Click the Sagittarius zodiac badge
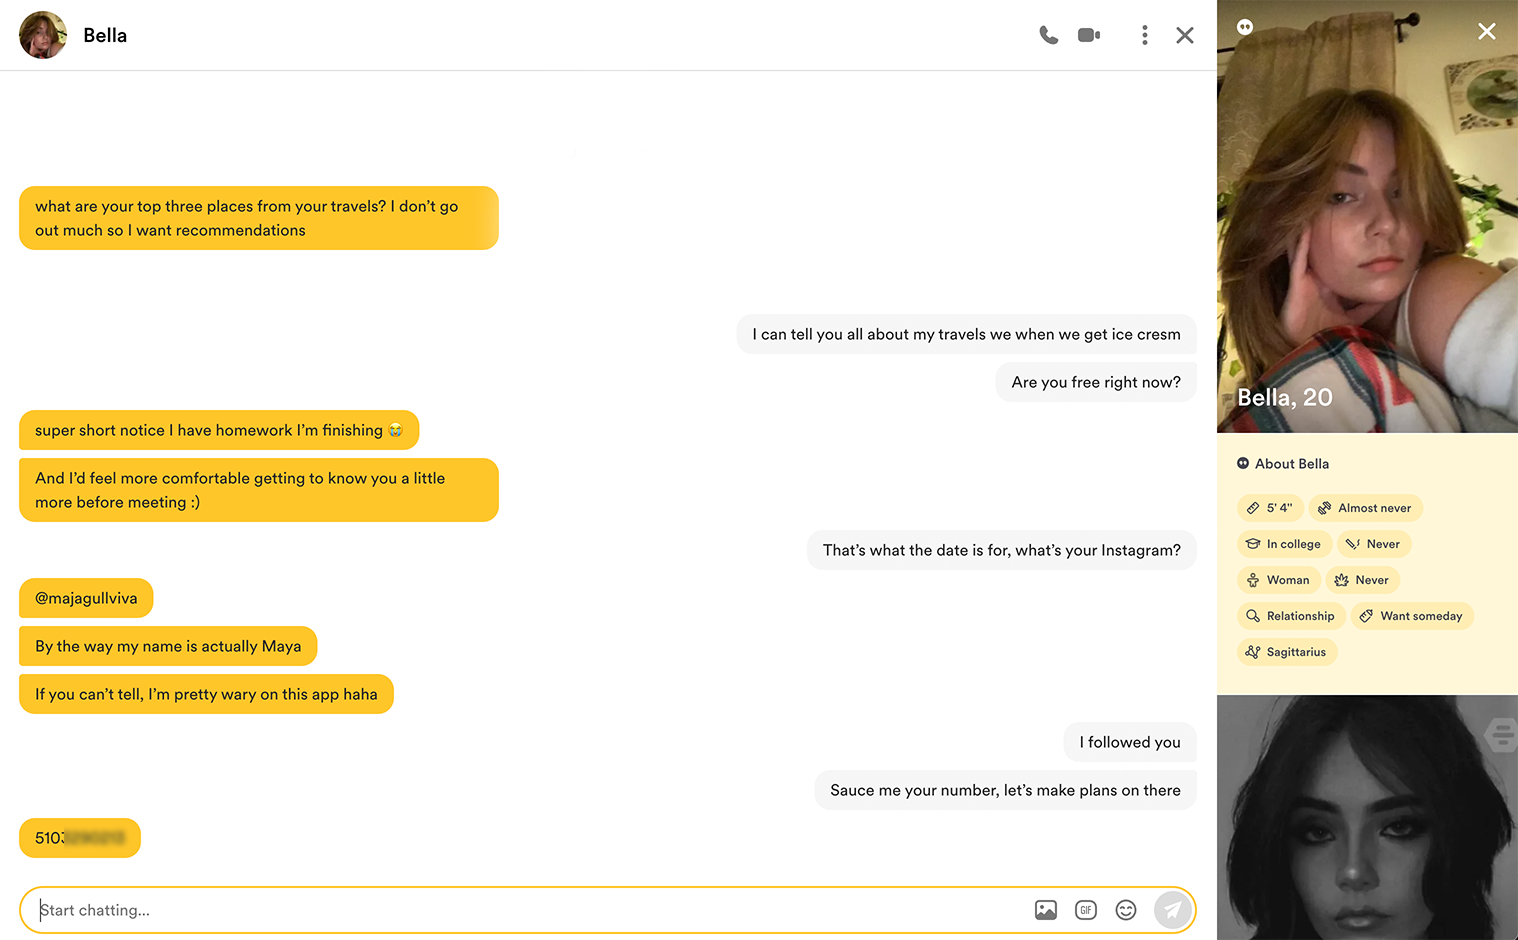Image resolution: width=1518 pixels, height=940 pixels. [1287, 652]
